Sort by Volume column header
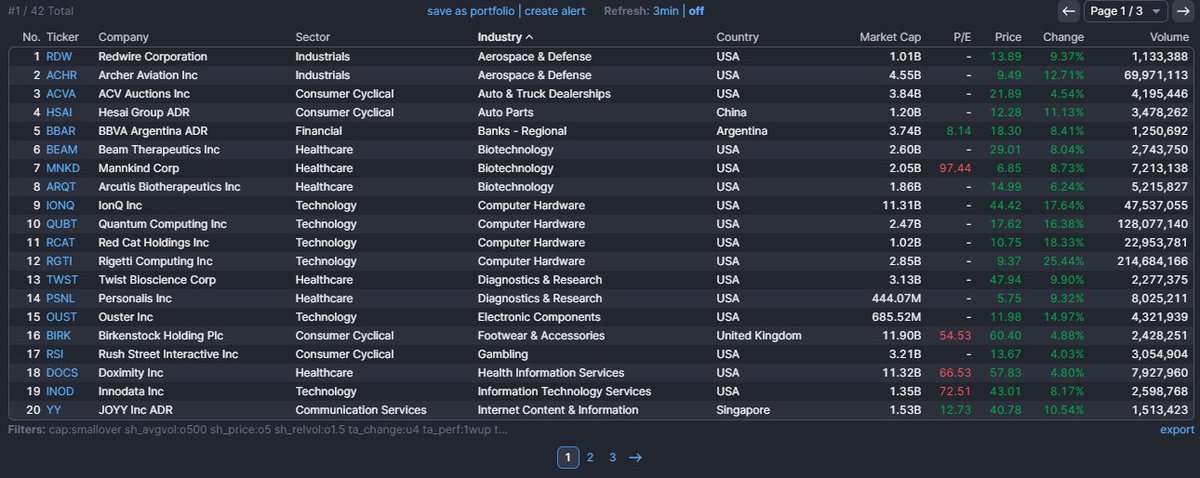The height and width of the screenshot is (478, 1200). coord(1167,37)
